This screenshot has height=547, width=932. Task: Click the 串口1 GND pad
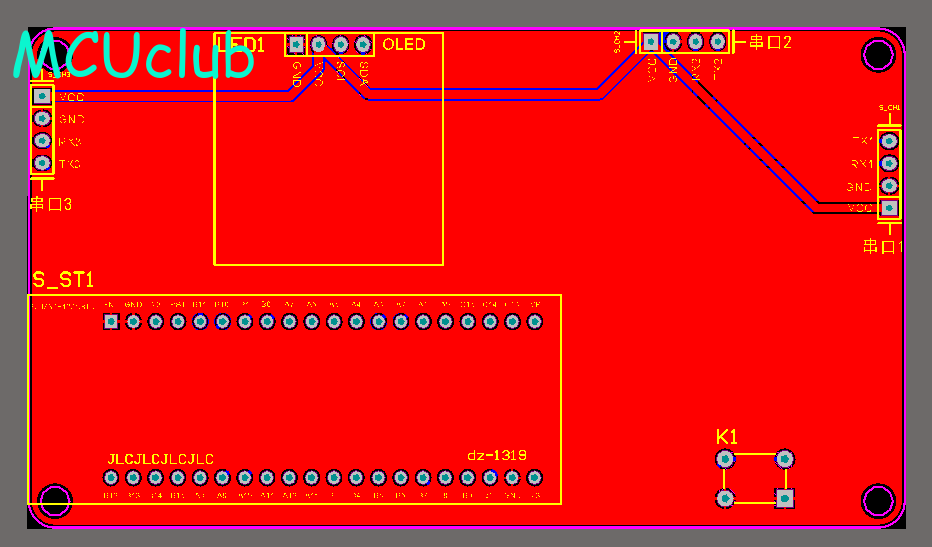point(889,186)
